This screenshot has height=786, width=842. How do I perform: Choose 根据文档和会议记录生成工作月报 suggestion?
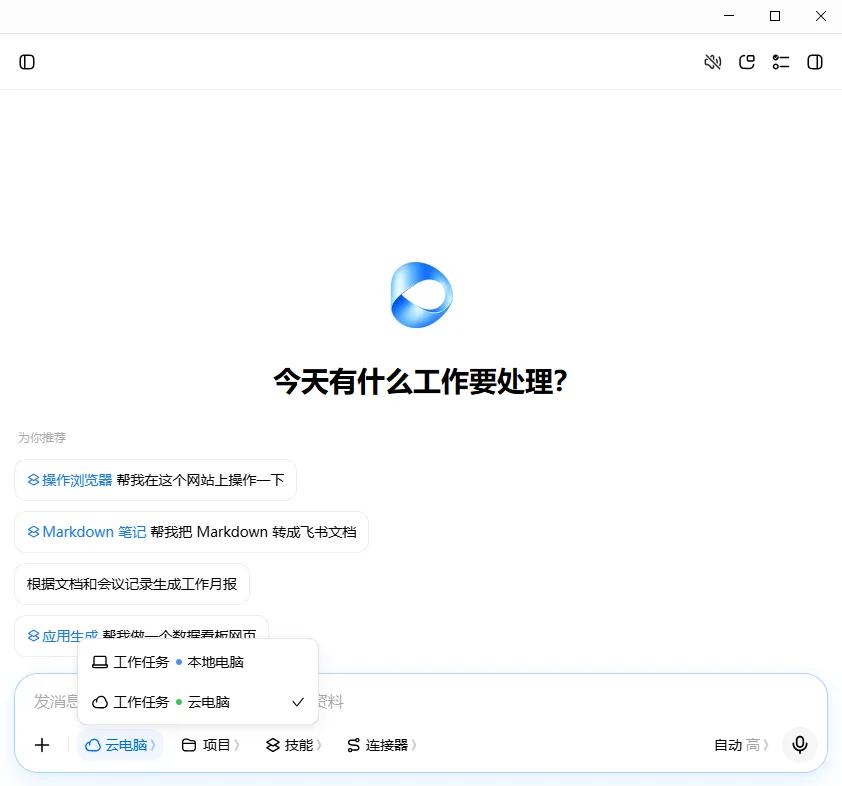click(132, 584)
